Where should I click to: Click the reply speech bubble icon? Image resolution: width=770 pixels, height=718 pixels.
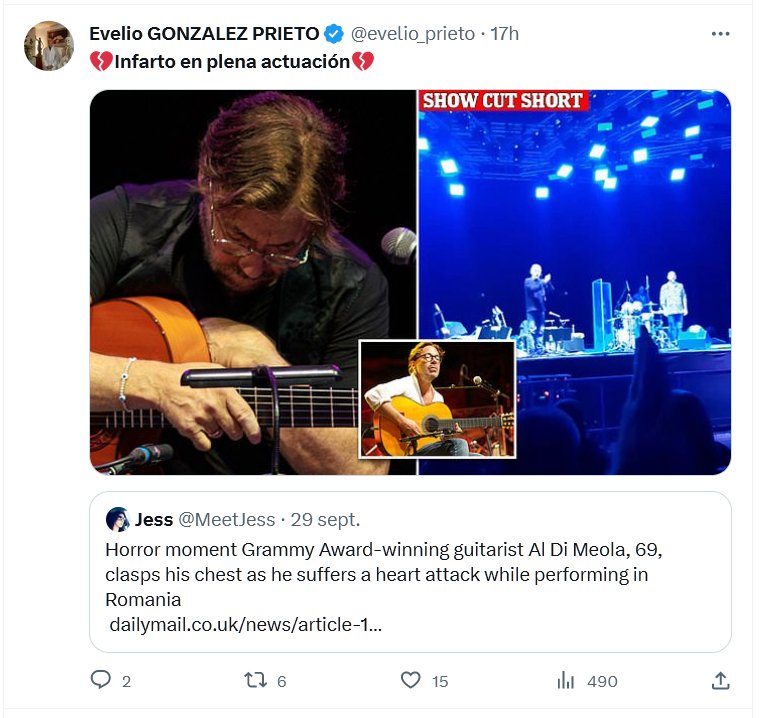click(x=100, y=680)
